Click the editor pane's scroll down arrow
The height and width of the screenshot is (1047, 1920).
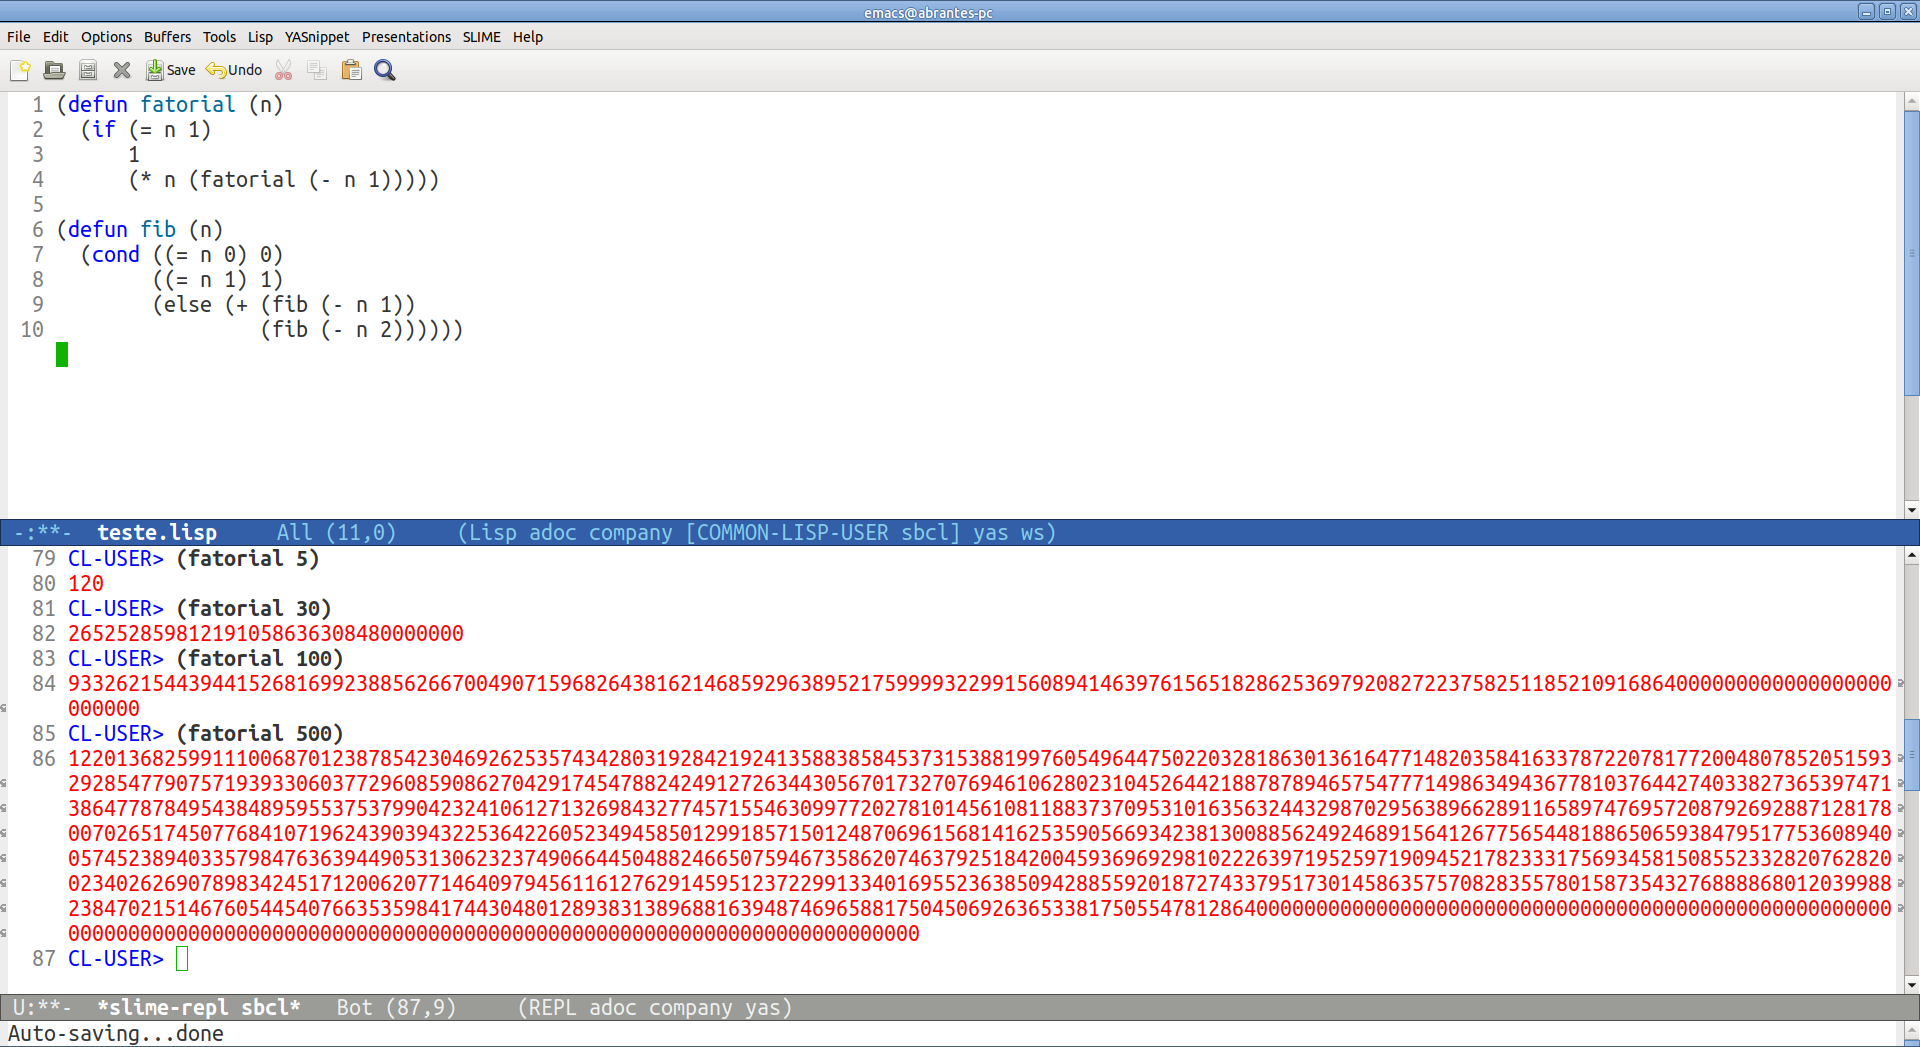(x=1911, y=510)
